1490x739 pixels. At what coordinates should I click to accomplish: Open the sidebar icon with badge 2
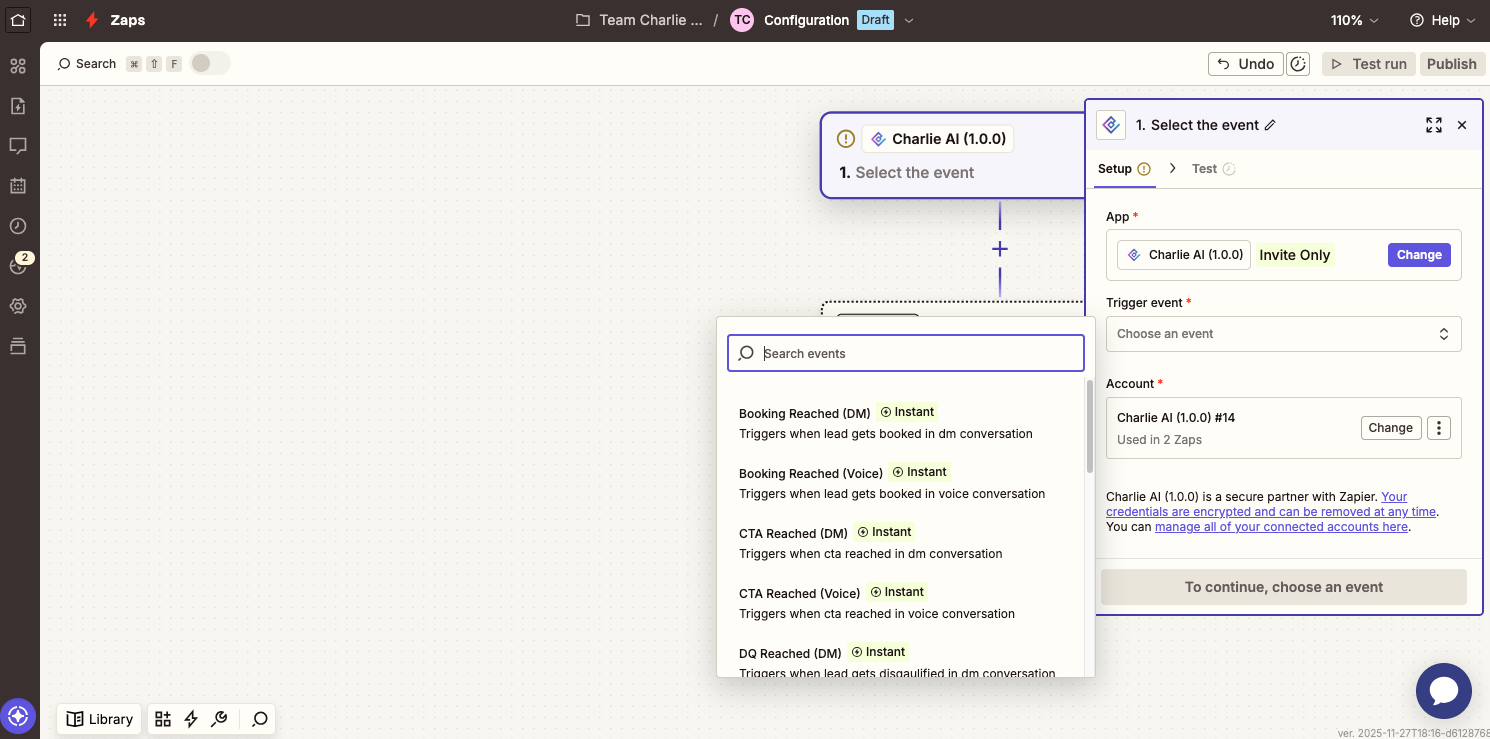[x=18, y=265]
